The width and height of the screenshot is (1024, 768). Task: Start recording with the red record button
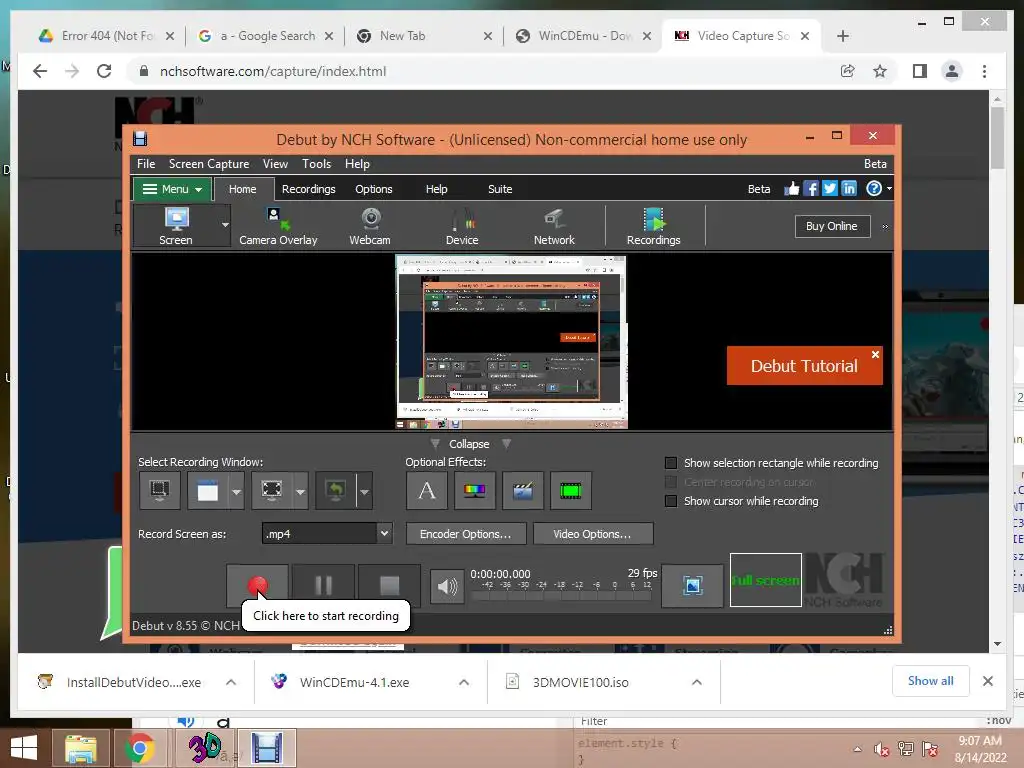pyautogui.click(x=257, y=585)
